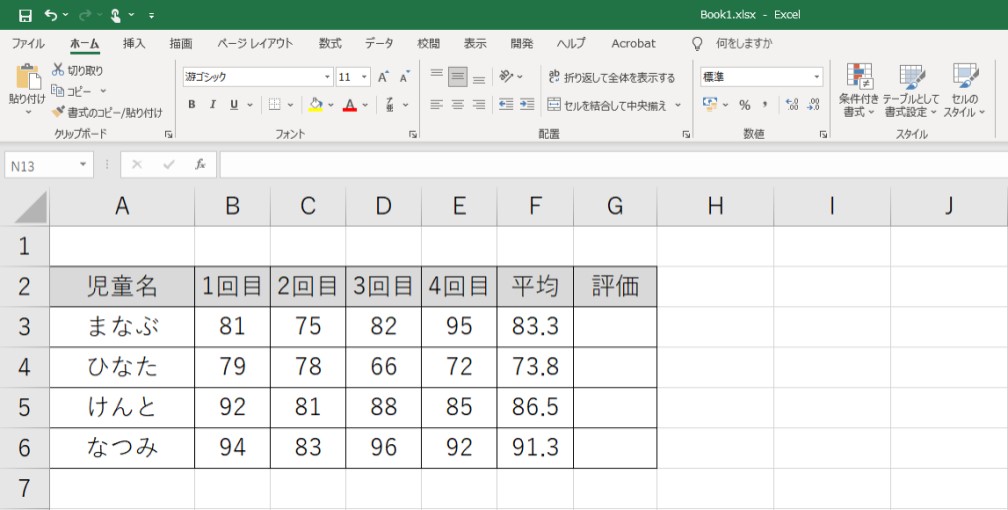Increase indent

[x=527, y=104]
